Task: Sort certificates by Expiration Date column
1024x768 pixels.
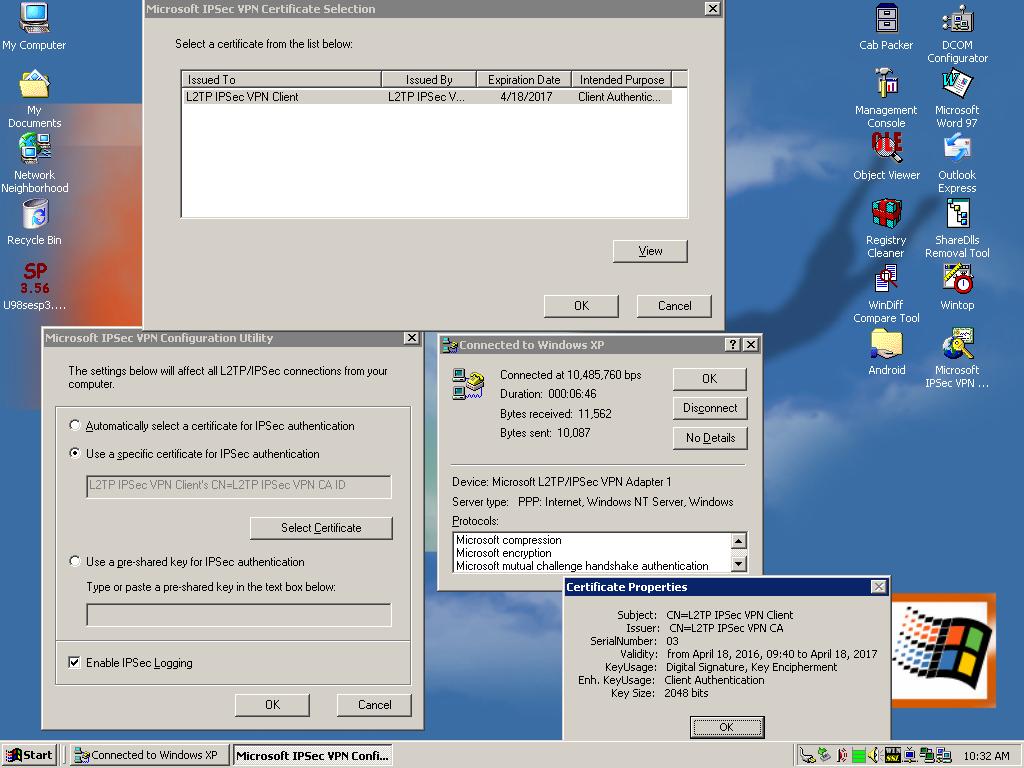Action: pyautogui.click(x=523, y=80)
